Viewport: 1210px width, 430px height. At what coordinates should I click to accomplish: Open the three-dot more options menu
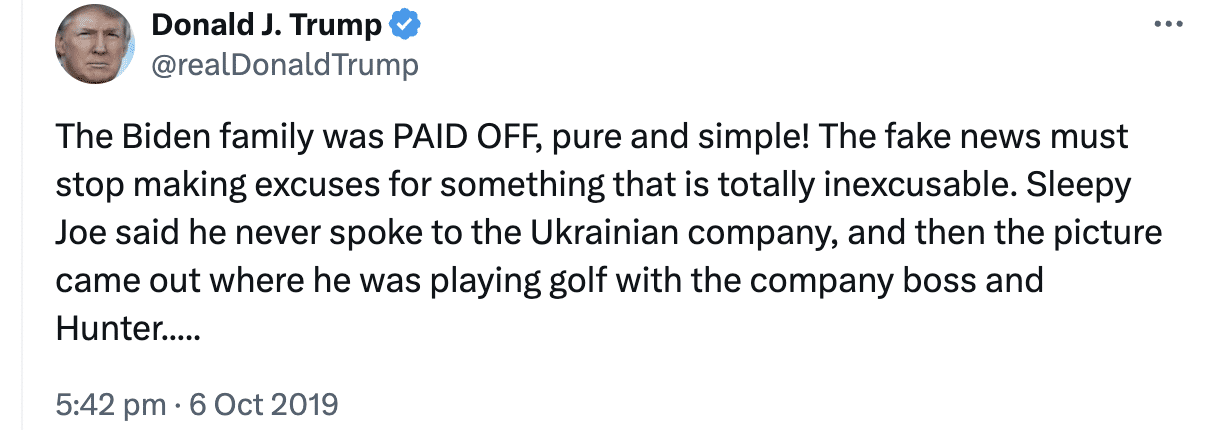(1167, 25)
